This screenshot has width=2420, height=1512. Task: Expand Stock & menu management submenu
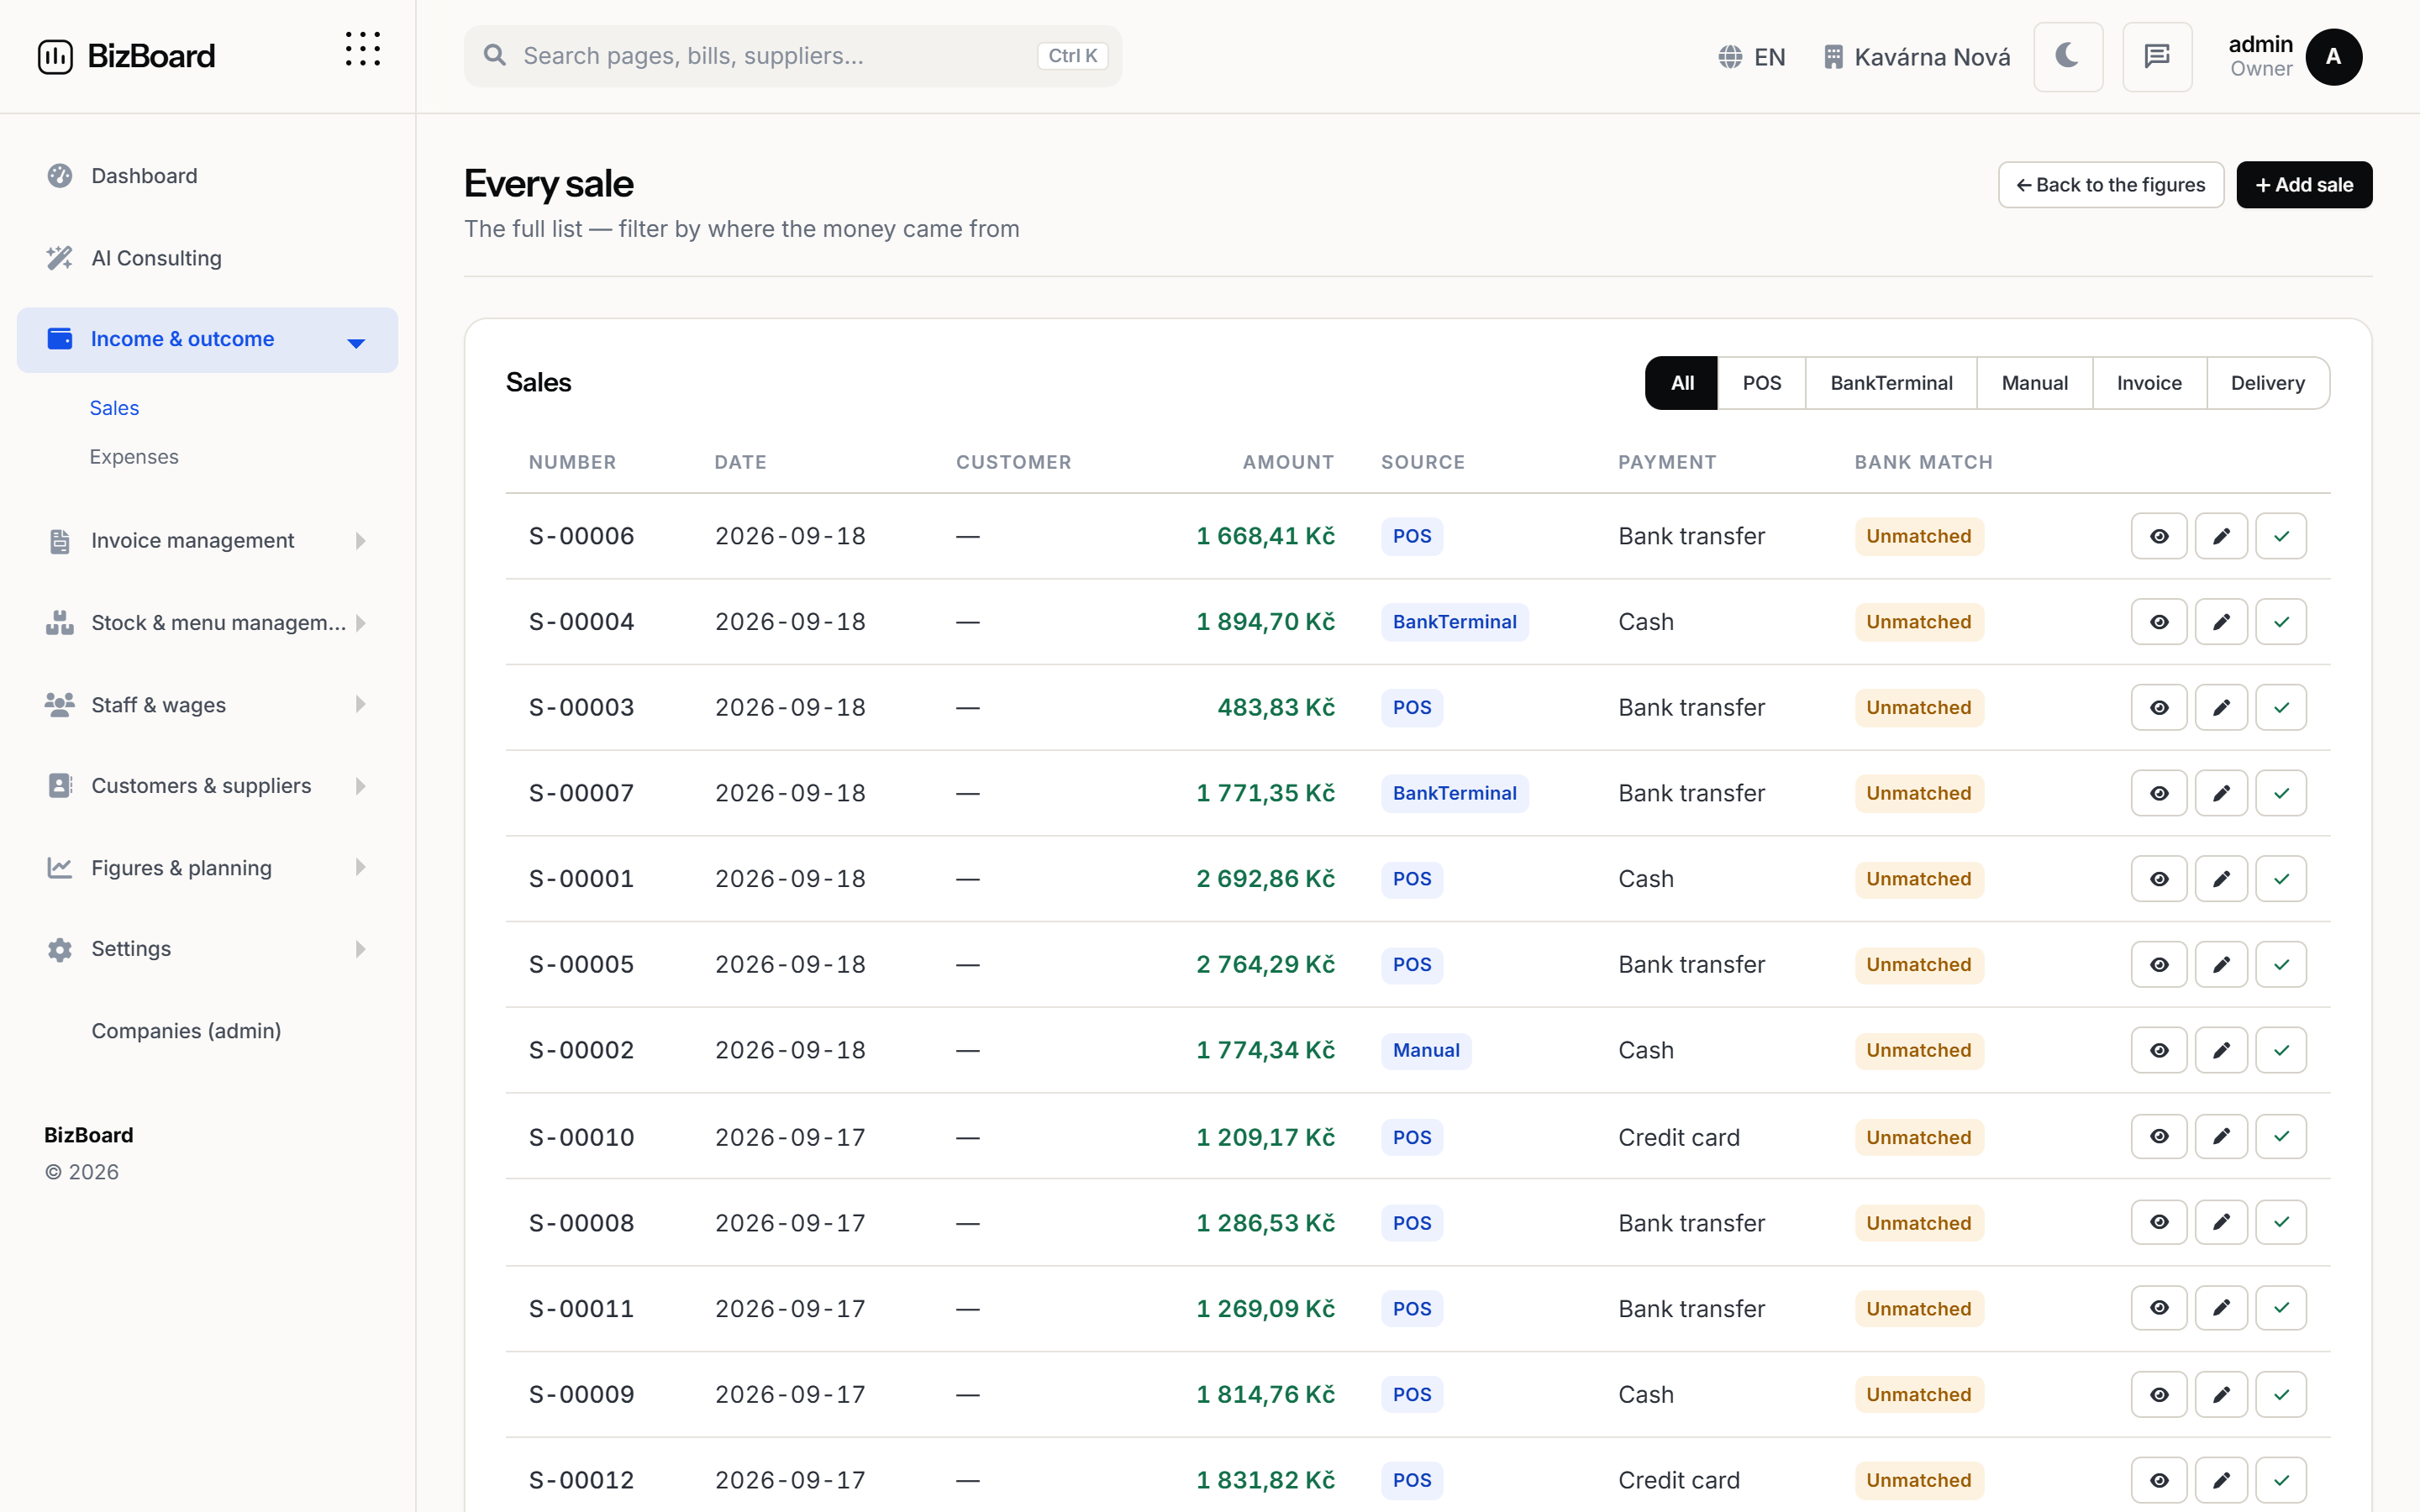pos(207,623)
